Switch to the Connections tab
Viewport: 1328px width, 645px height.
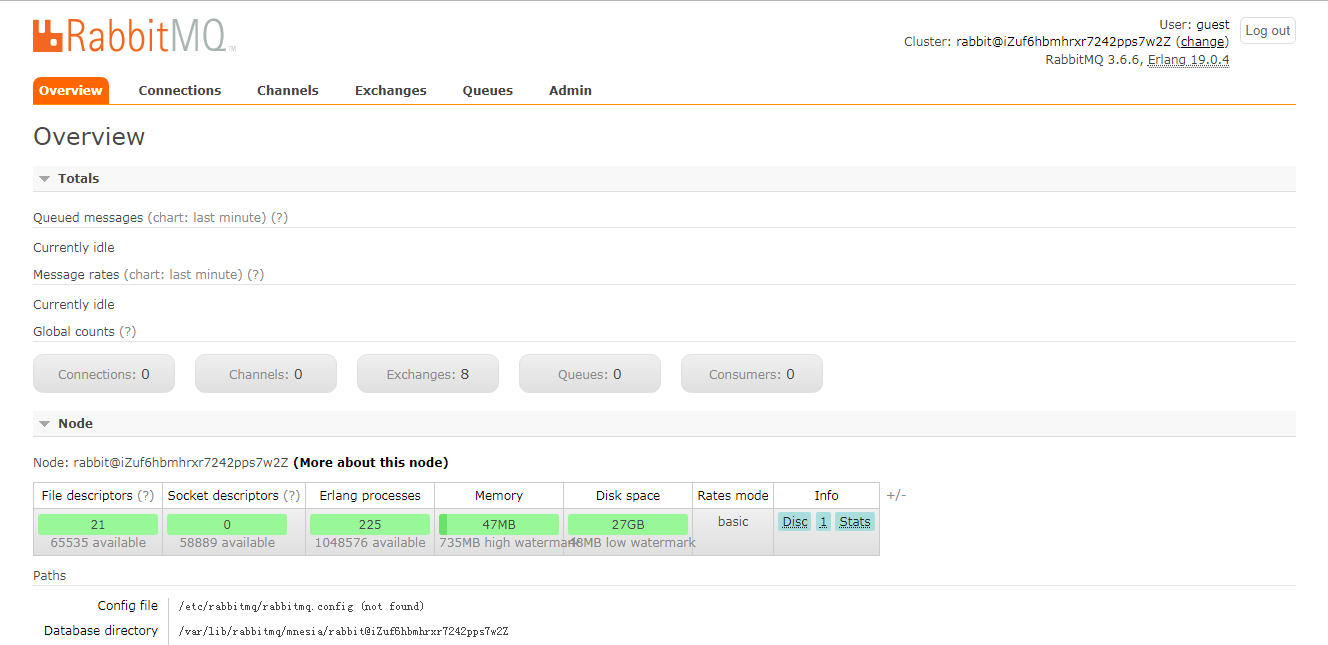tap(180, 90)
